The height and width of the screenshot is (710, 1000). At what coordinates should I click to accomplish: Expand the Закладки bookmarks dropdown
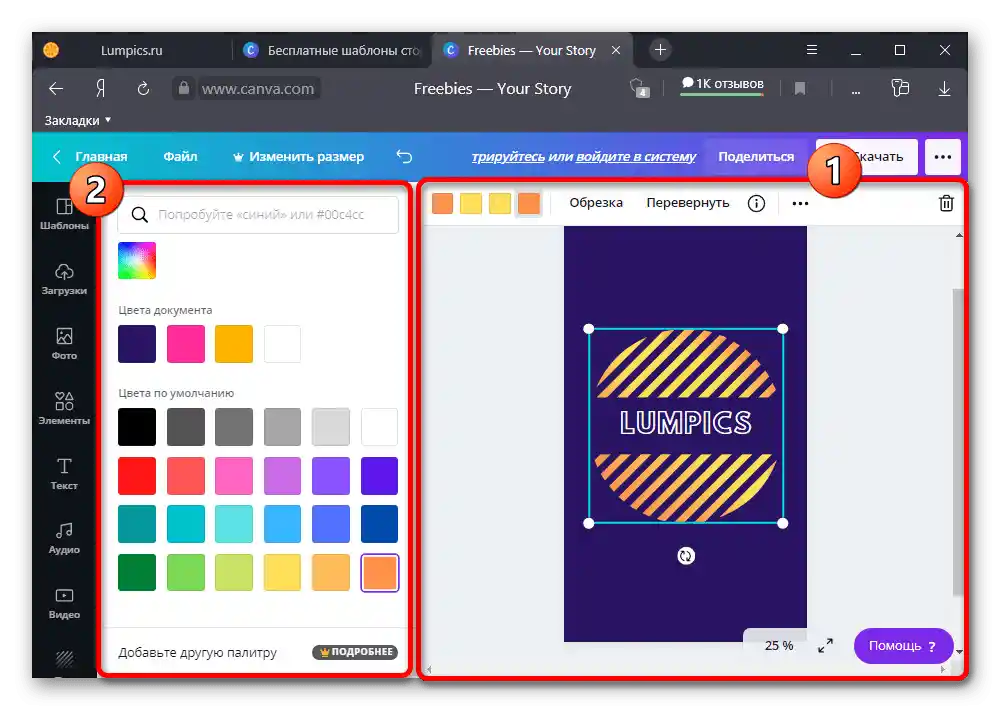[x=78, y=120]
